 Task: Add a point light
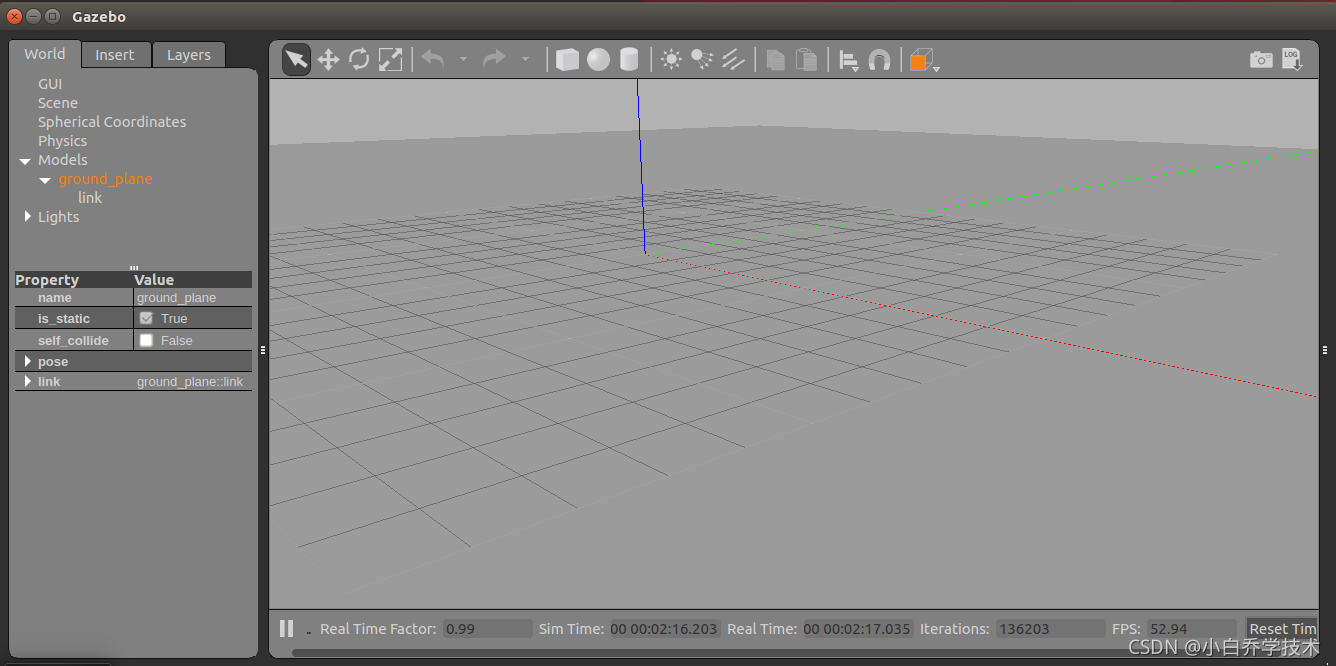click(671, 60)
